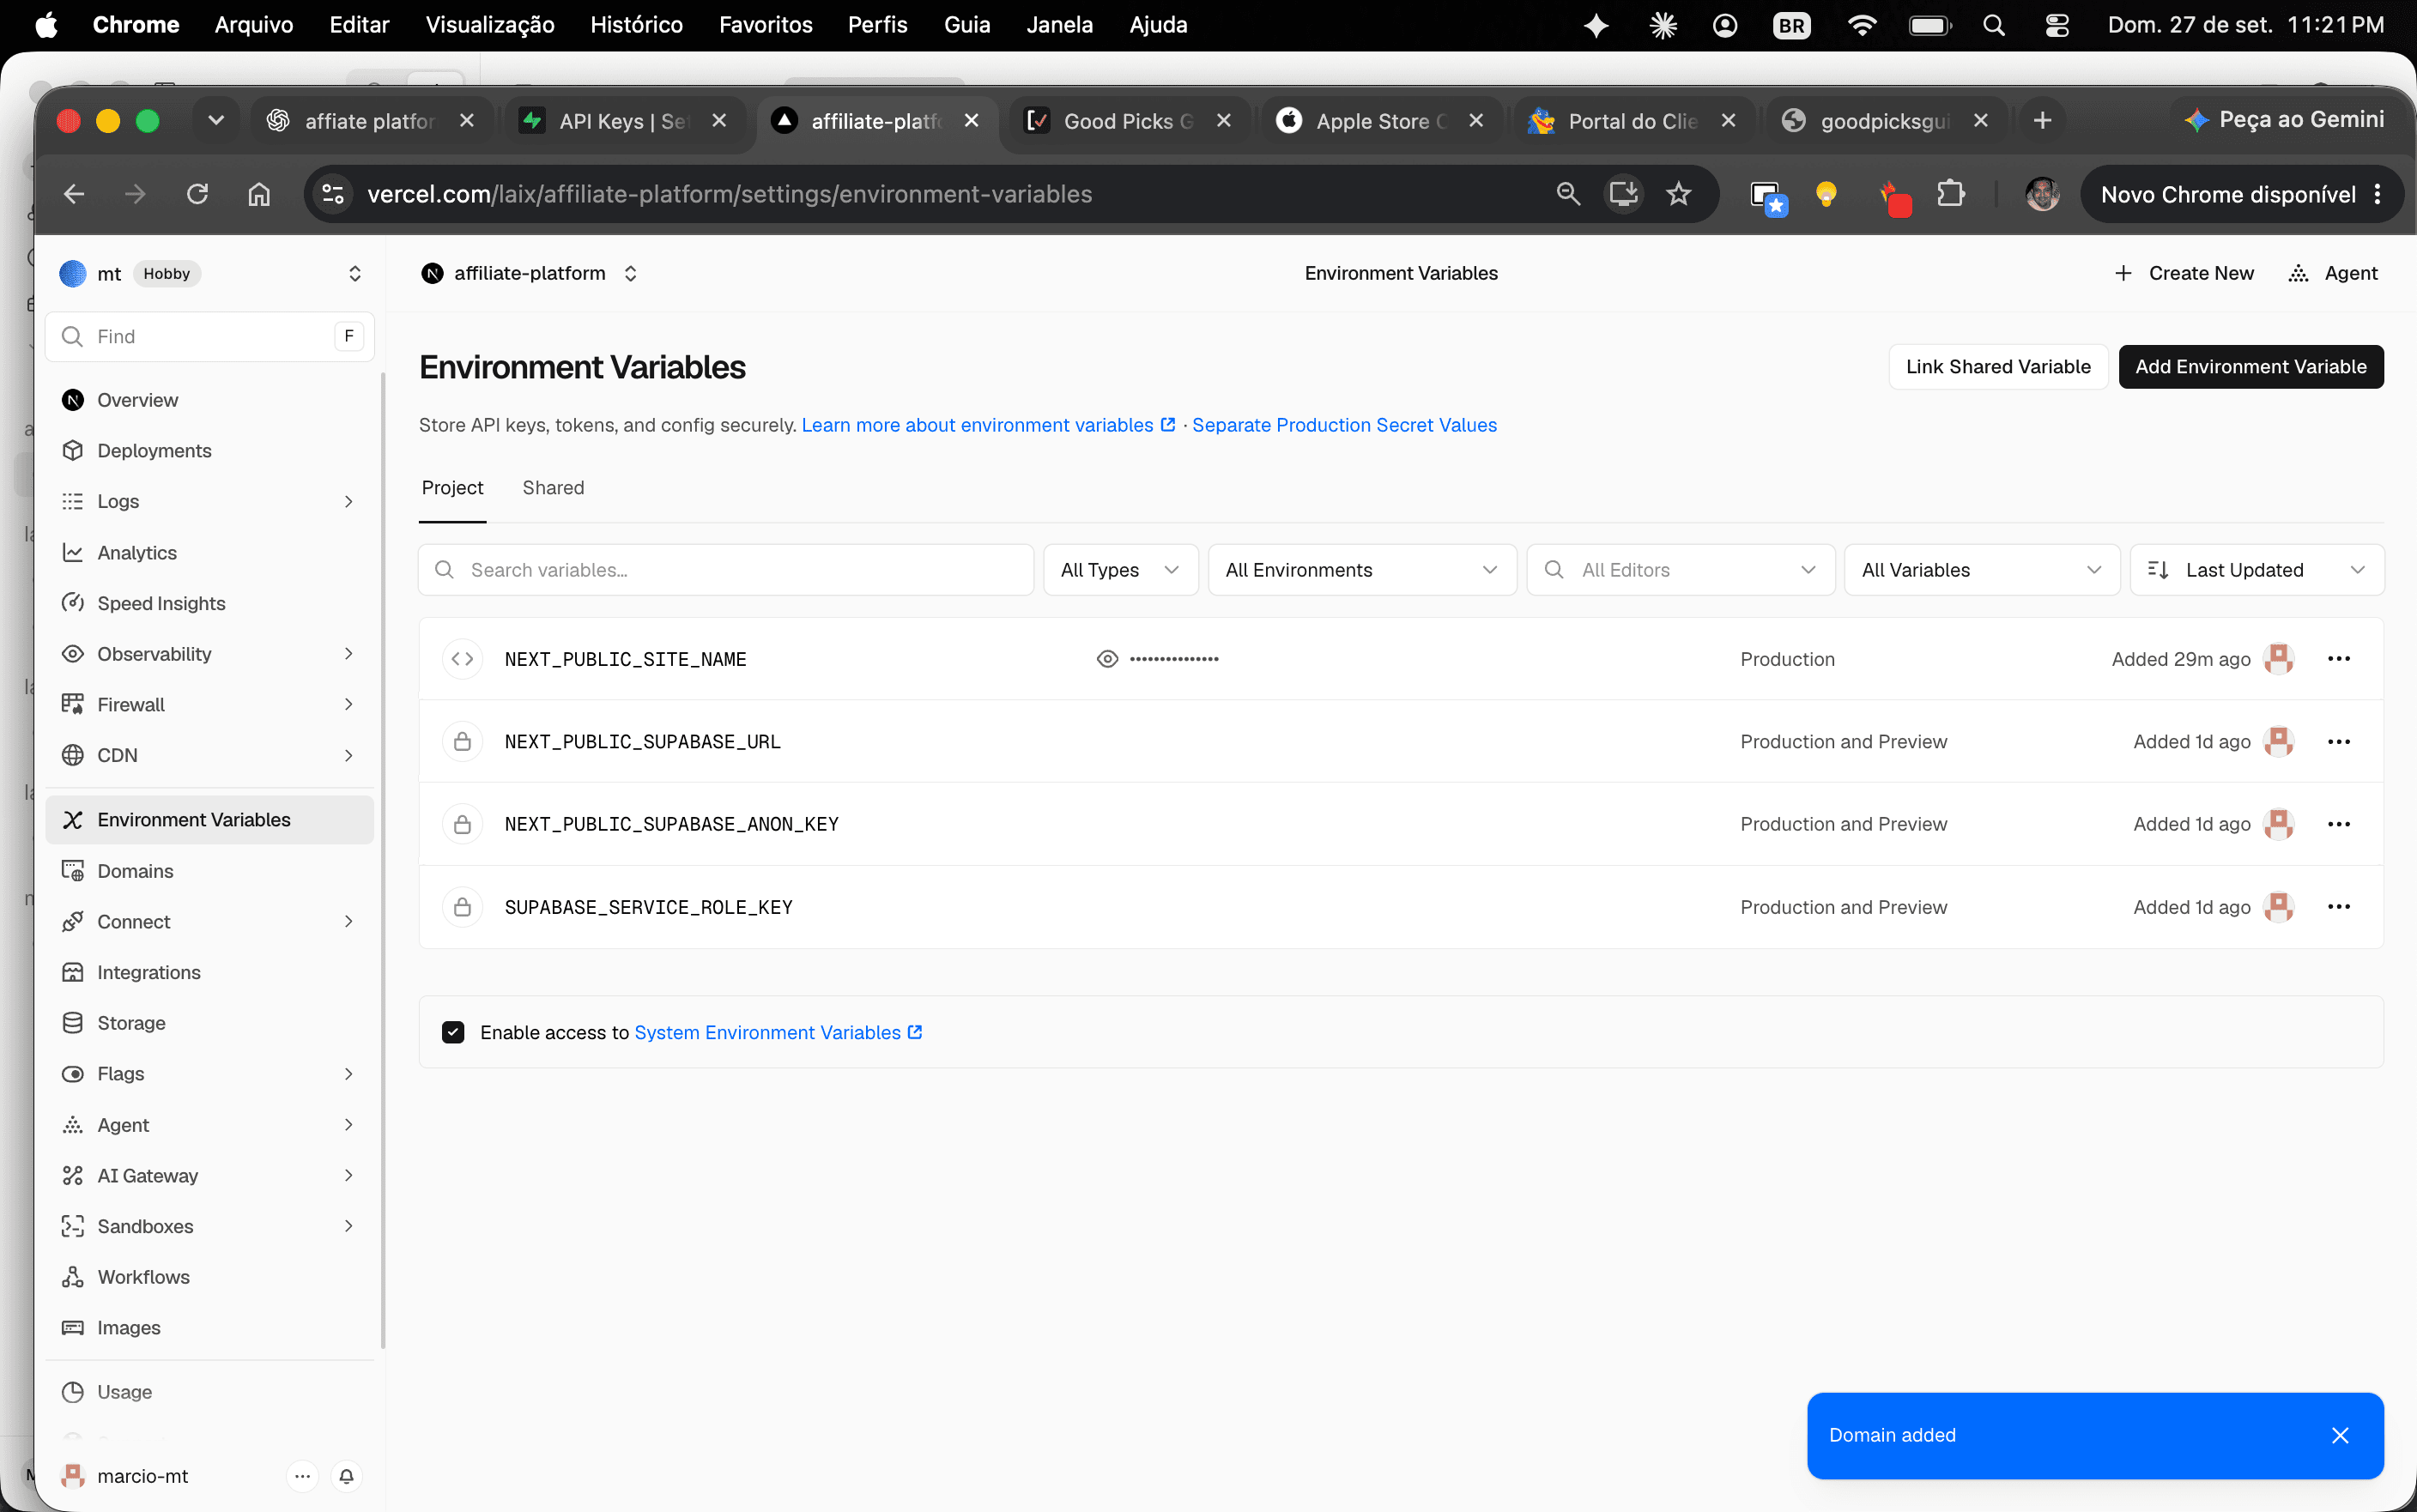Open the notifications bell icon
Image resolution: width=2417 pixels, height=1512 pixels.
click(346, 1476)
